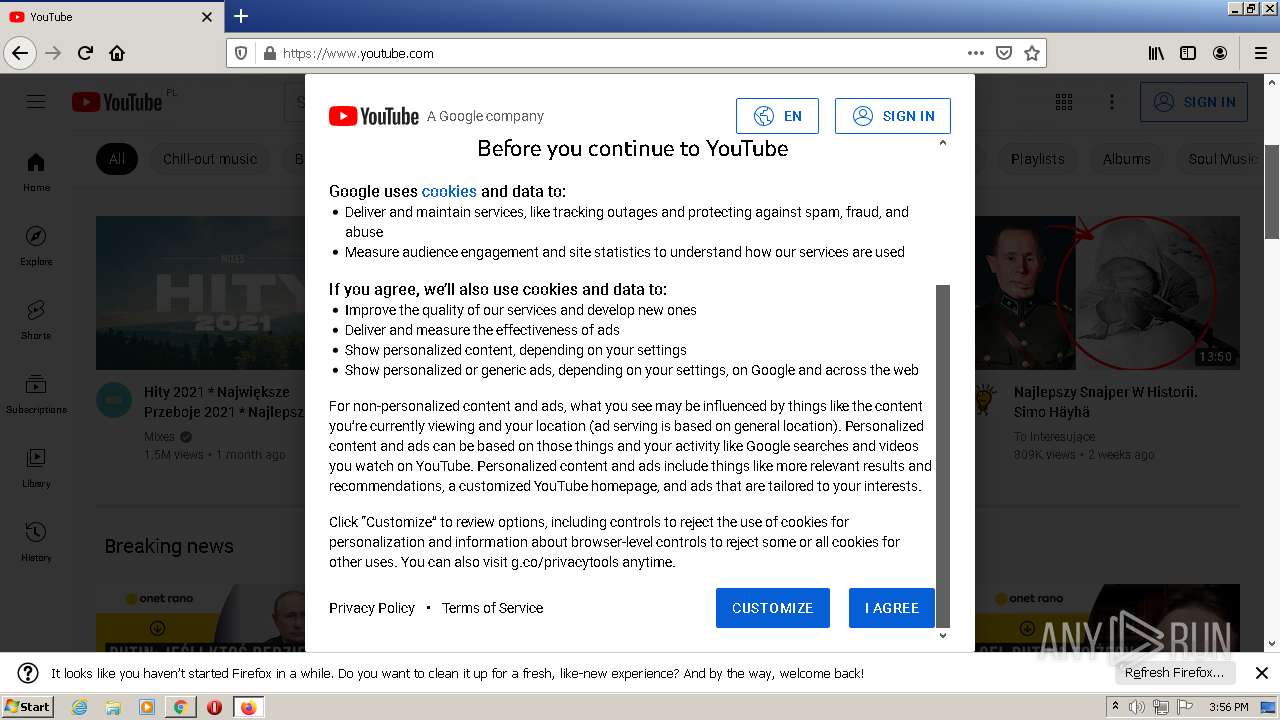The image size is (1280, 720).
Task: Save page to Pocket icon
Action: pyautogui.click(x=1004, y=53)
